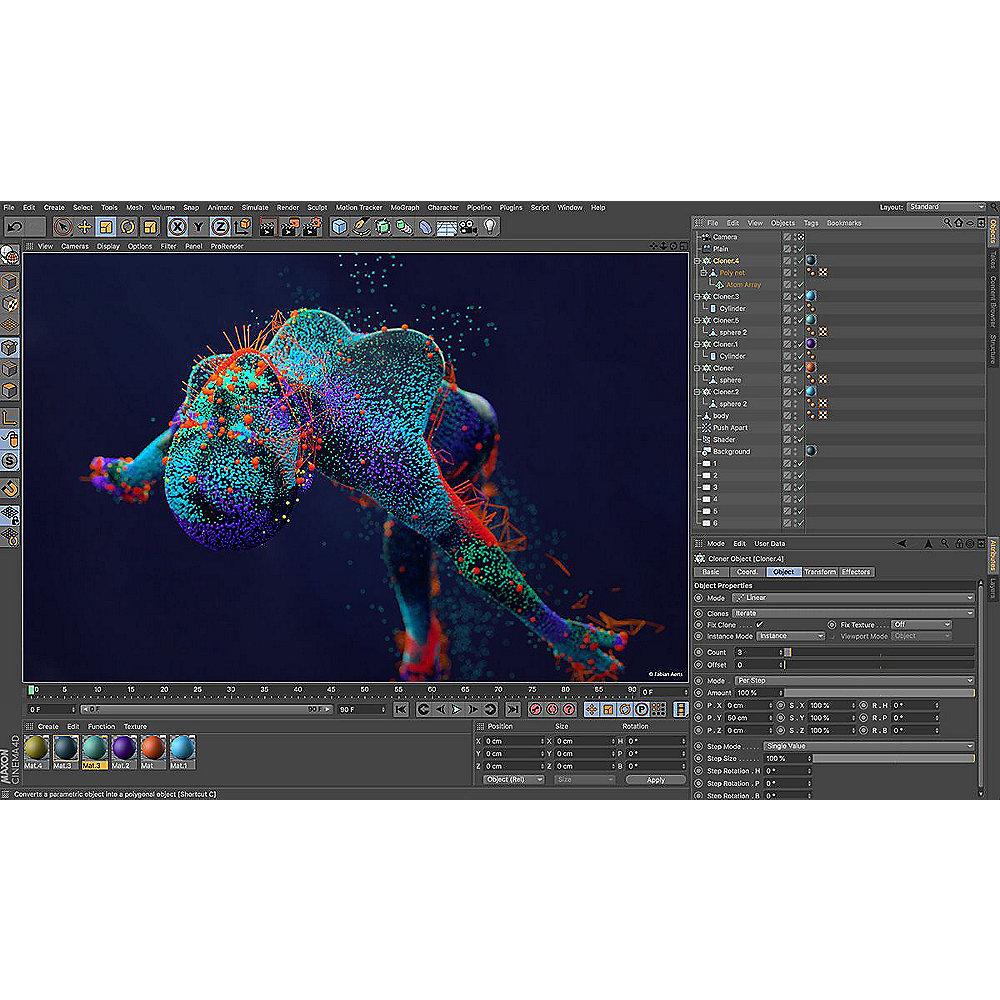Open the MoGraph menu
1000x1000 pixels.
pos(405,207)
